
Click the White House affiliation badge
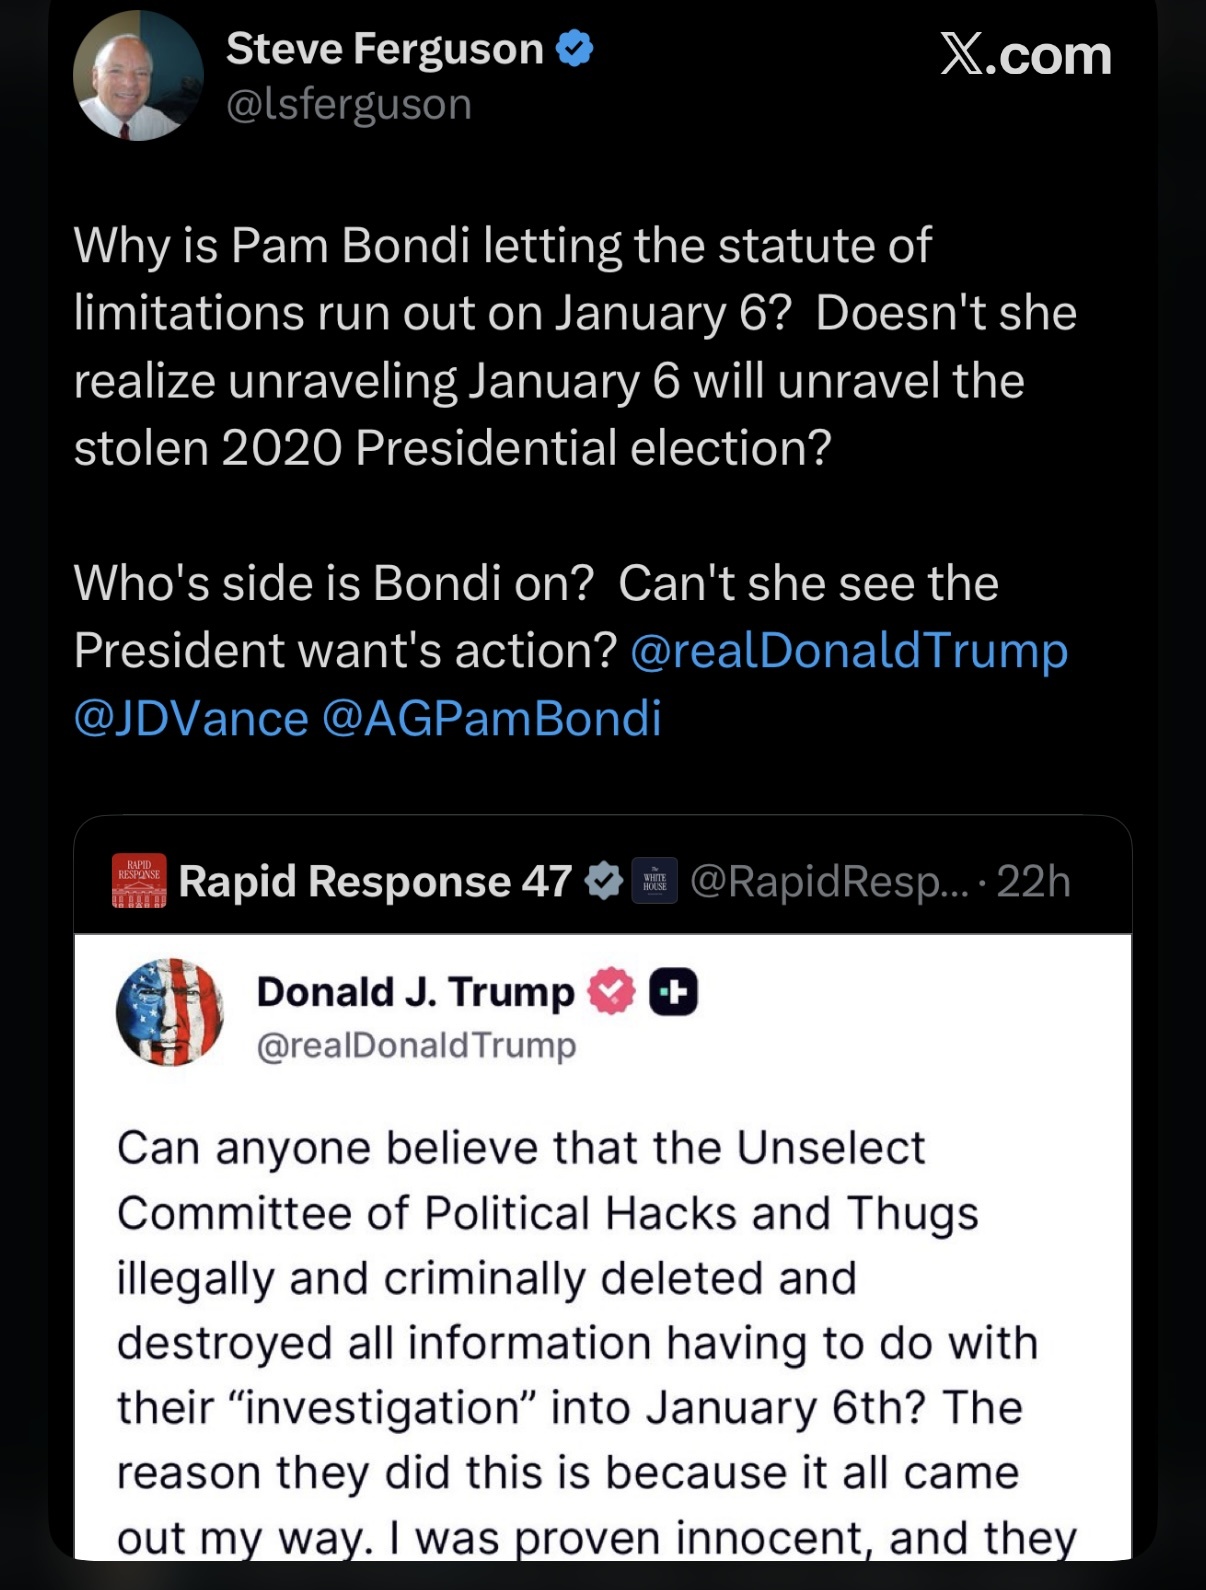[655, 881]
